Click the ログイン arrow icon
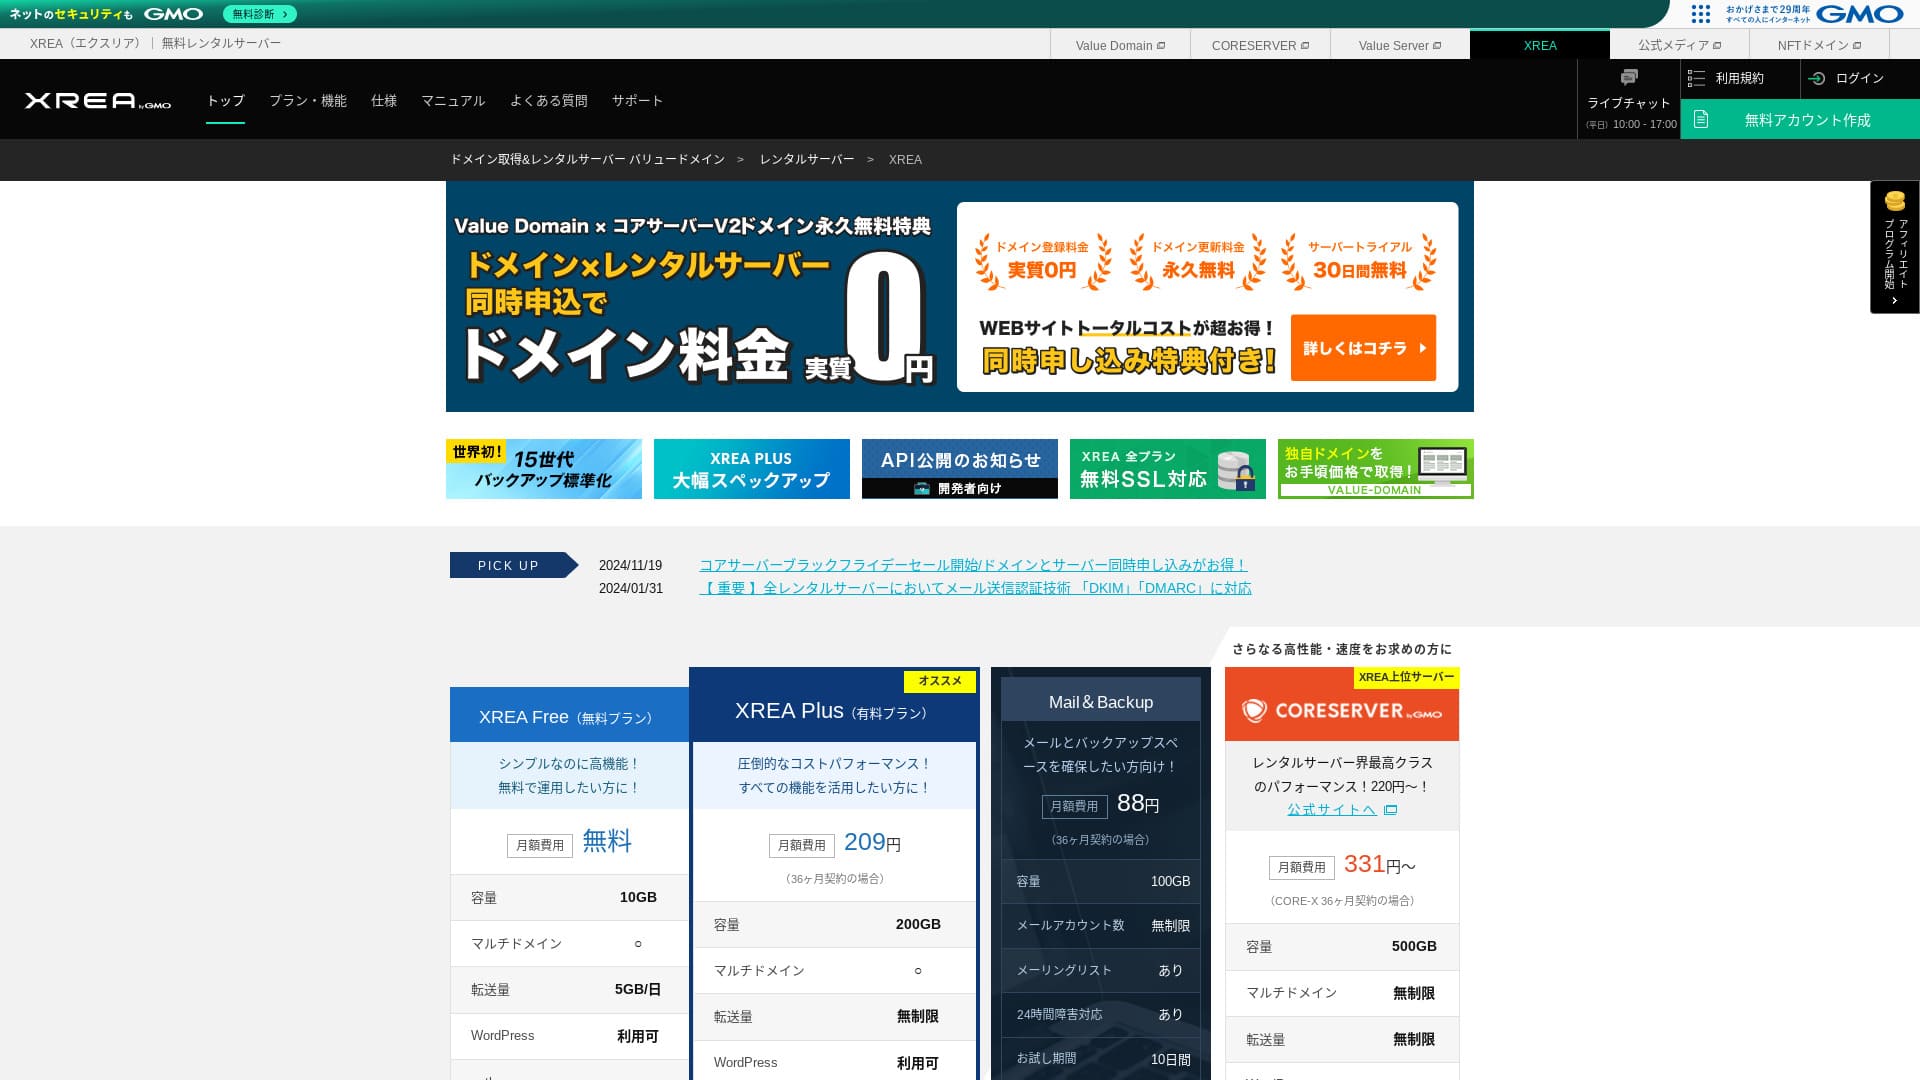Screen dimensions: 1920x1080 tap(1813, 79)
